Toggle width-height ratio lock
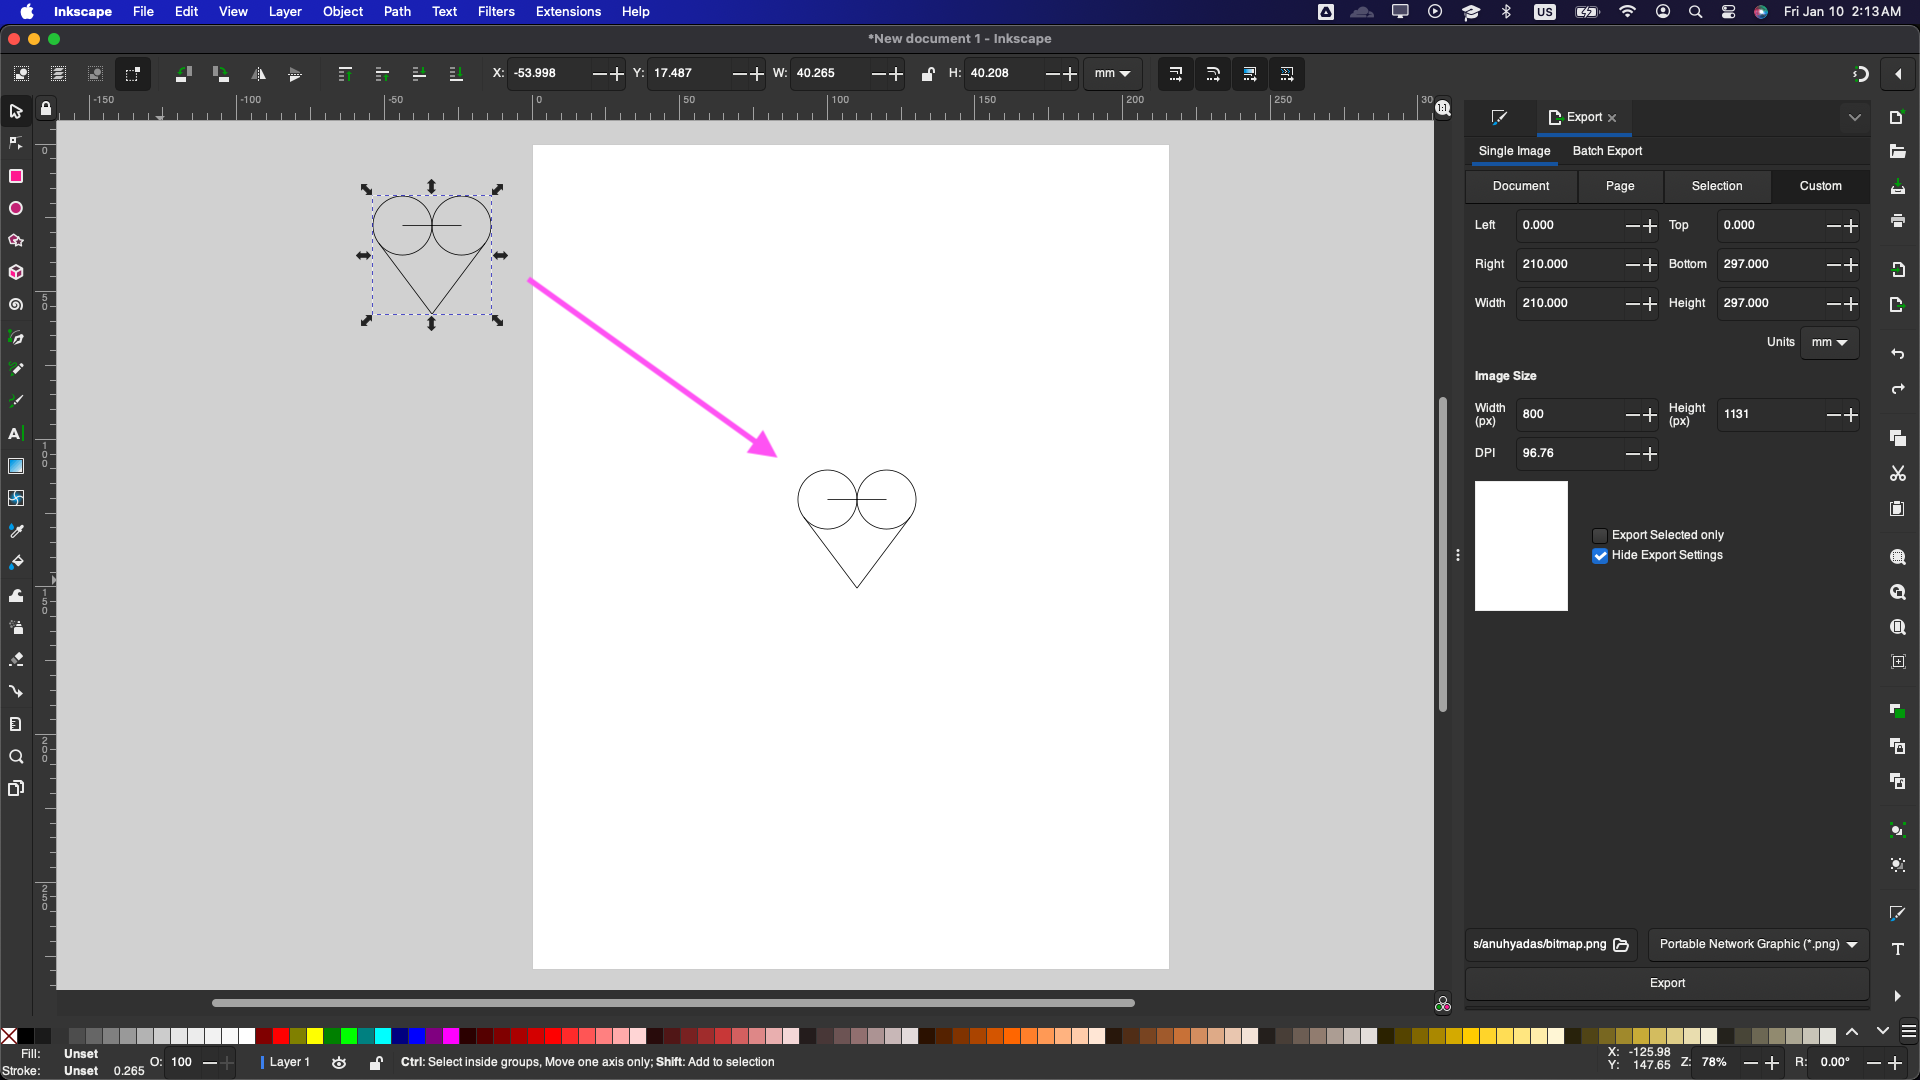 [928, 74]
